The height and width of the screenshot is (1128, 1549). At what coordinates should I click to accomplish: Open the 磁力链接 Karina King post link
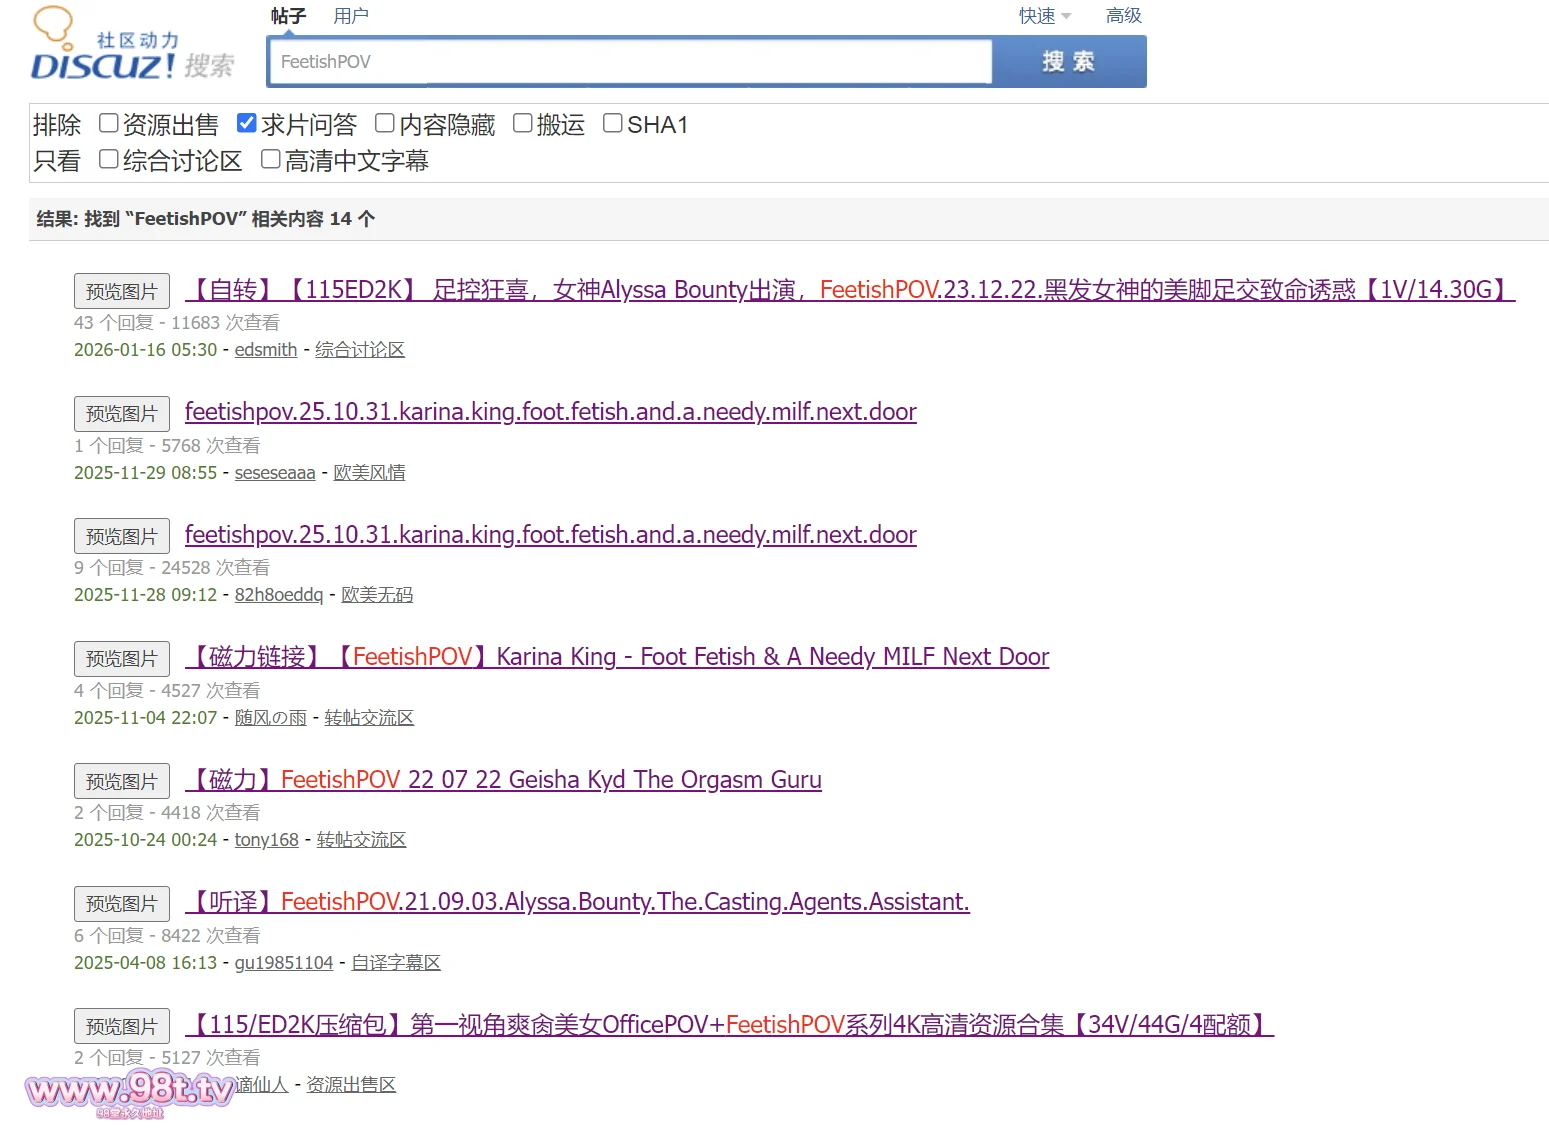[617, 657]
